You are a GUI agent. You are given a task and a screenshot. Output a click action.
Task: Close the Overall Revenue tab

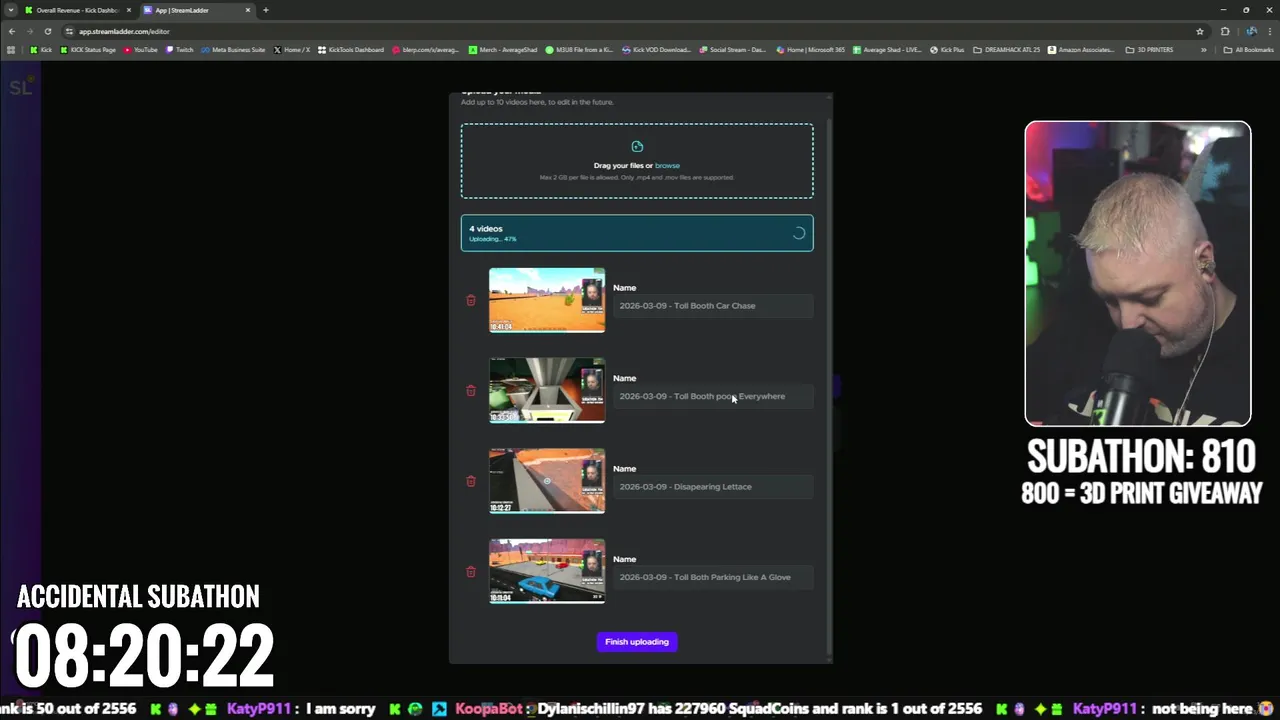[x=128, y=10]
